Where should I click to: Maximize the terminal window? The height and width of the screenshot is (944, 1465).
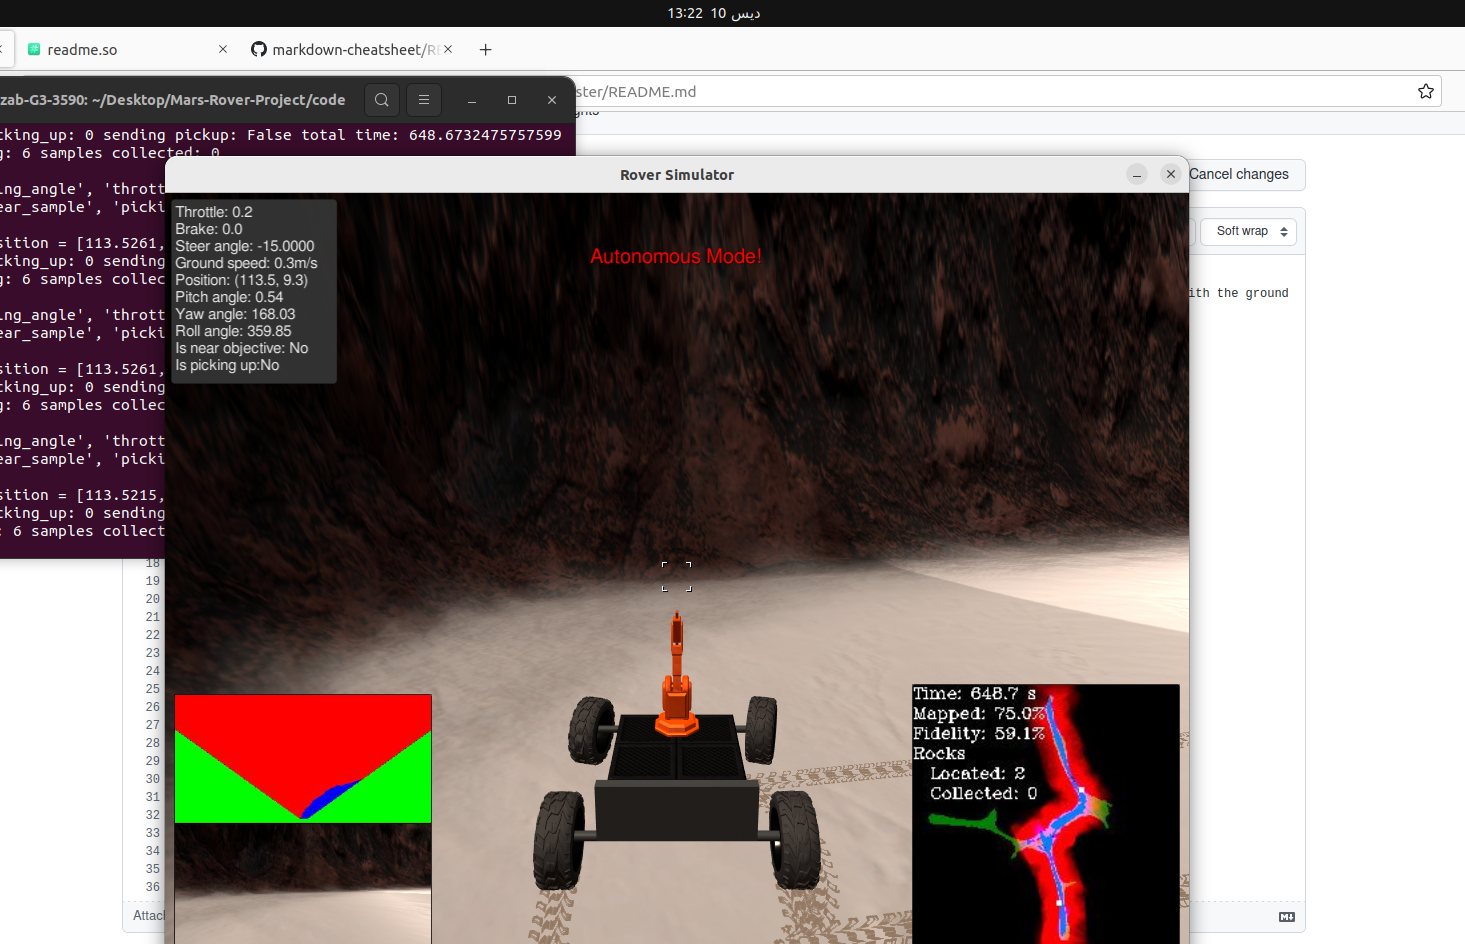pyautogui.click(x=512, y=100)
